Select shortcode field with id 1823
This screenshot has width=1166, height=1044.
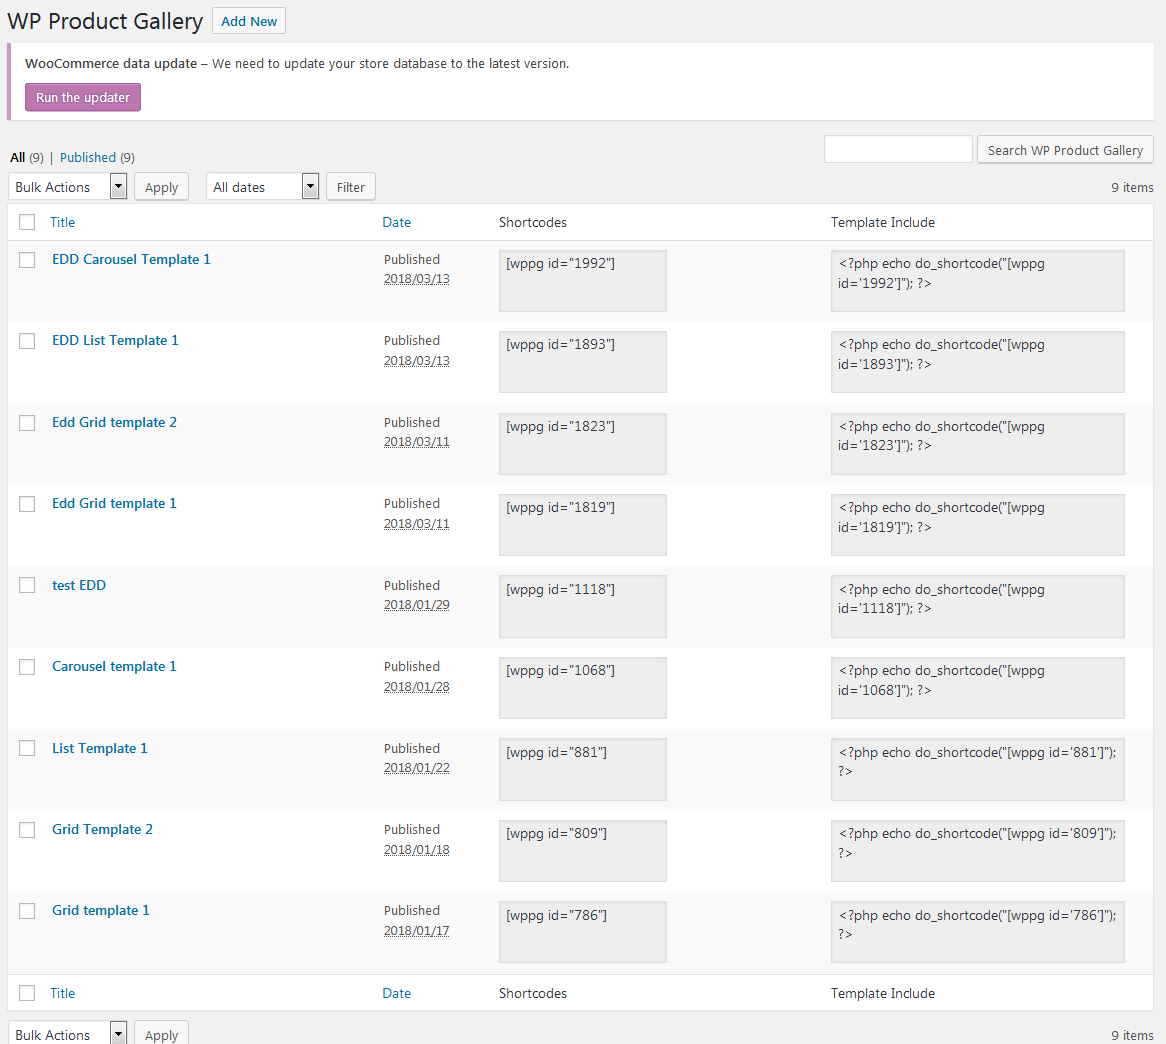click(582, 443)
